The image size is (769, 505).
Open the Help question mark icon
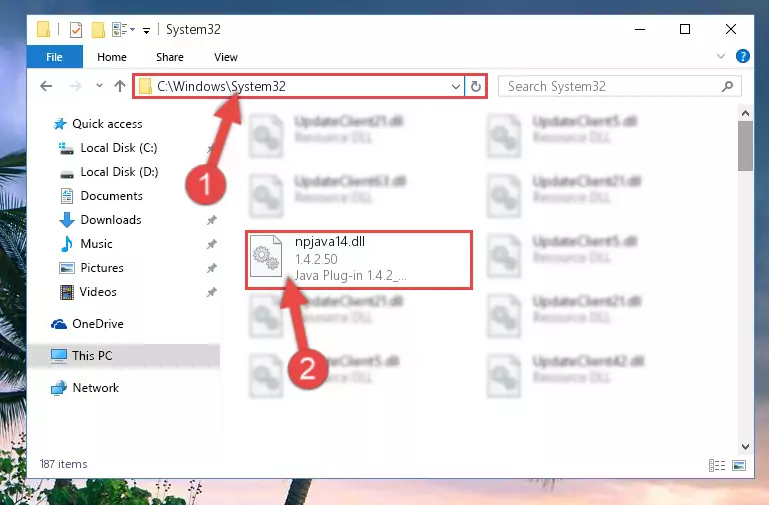pos(743,56)
